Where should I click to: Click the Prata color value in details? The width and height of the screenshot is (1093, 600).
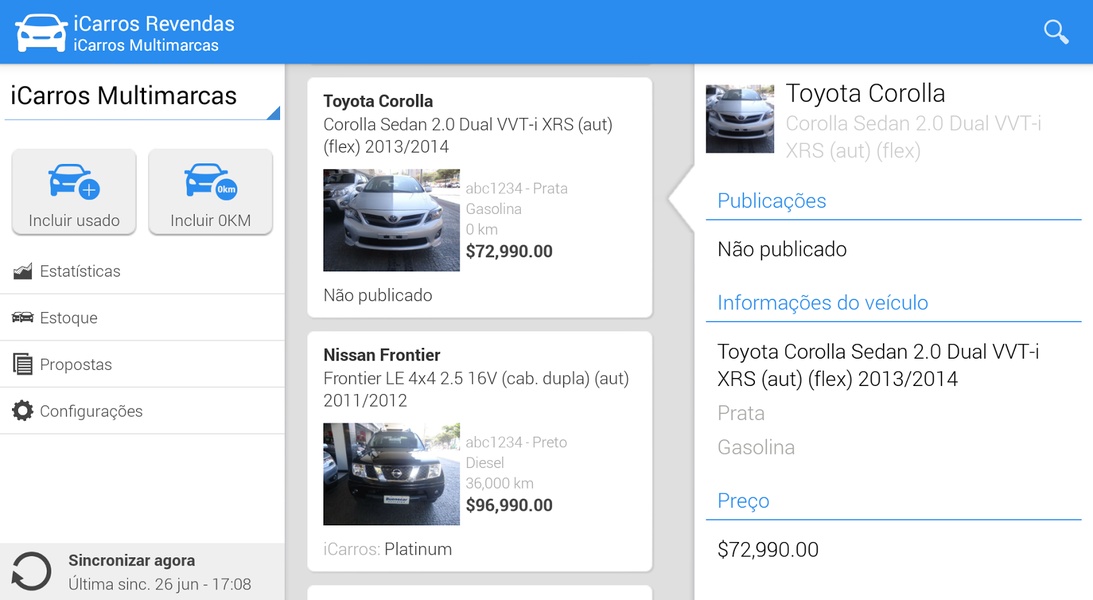(741, 413)
